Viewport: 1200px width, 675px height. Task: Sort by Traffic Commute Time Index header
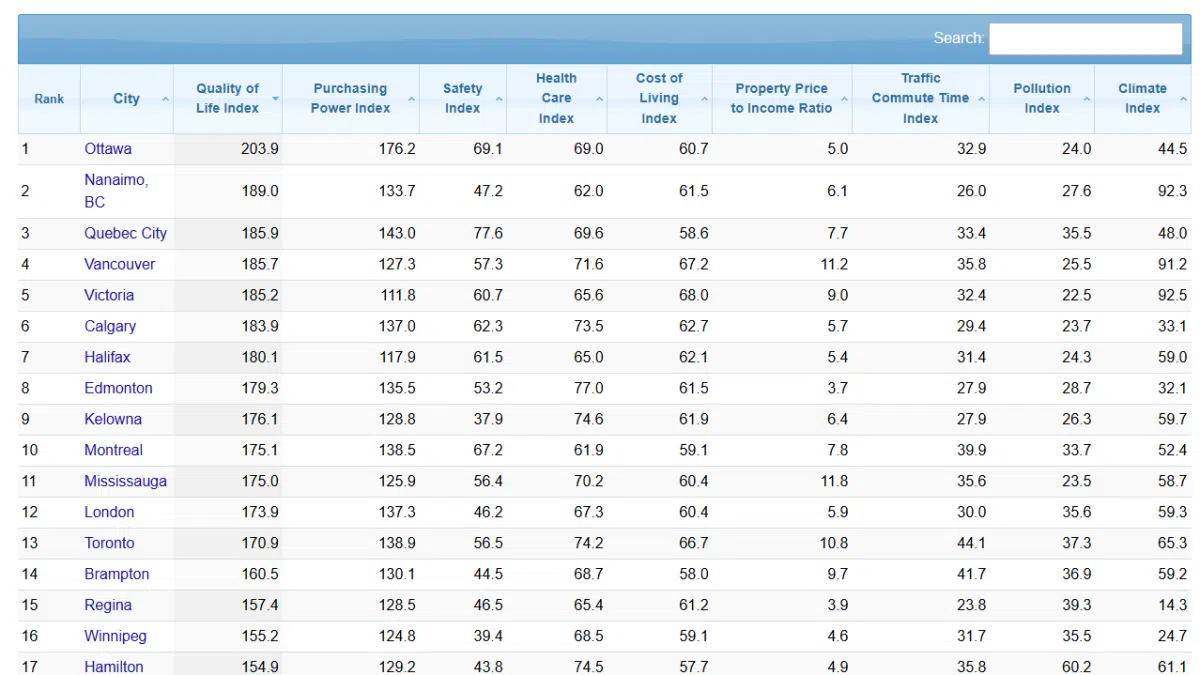point(920,99)
